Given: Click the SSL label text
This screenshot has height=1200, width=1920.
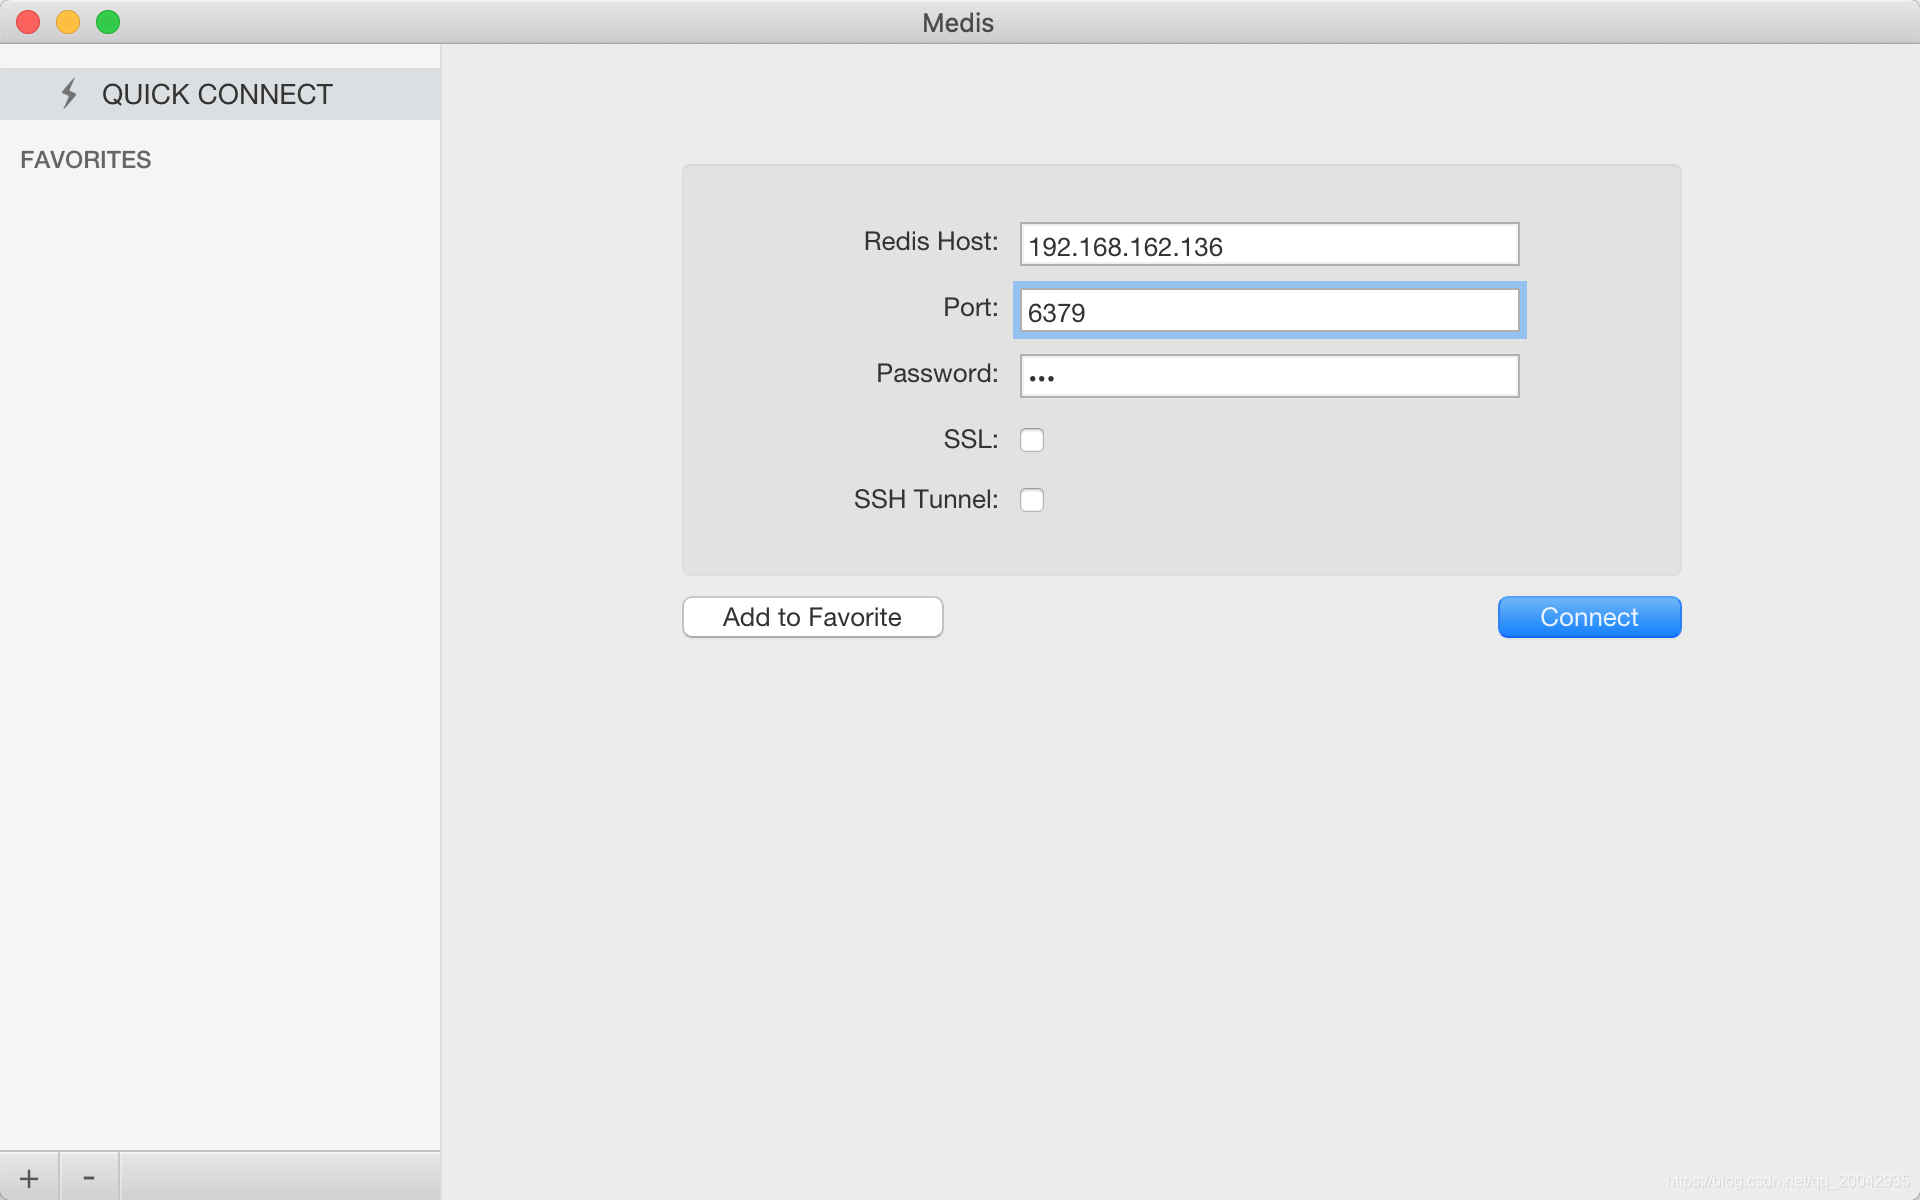Looking at the screenshot, I should point(971,439).
